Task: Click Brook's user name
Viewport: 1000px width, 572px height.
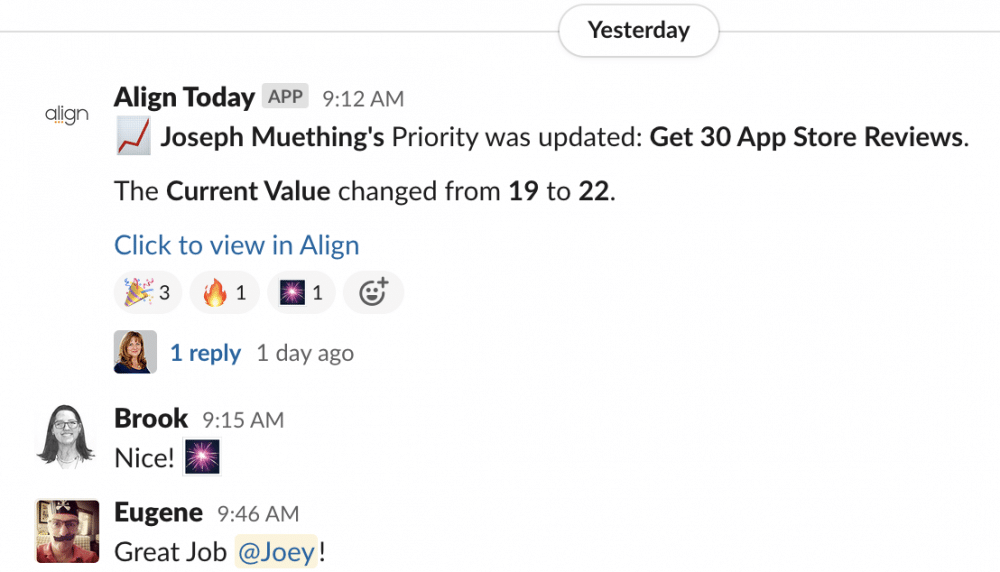Action: (x=151, y=418)
